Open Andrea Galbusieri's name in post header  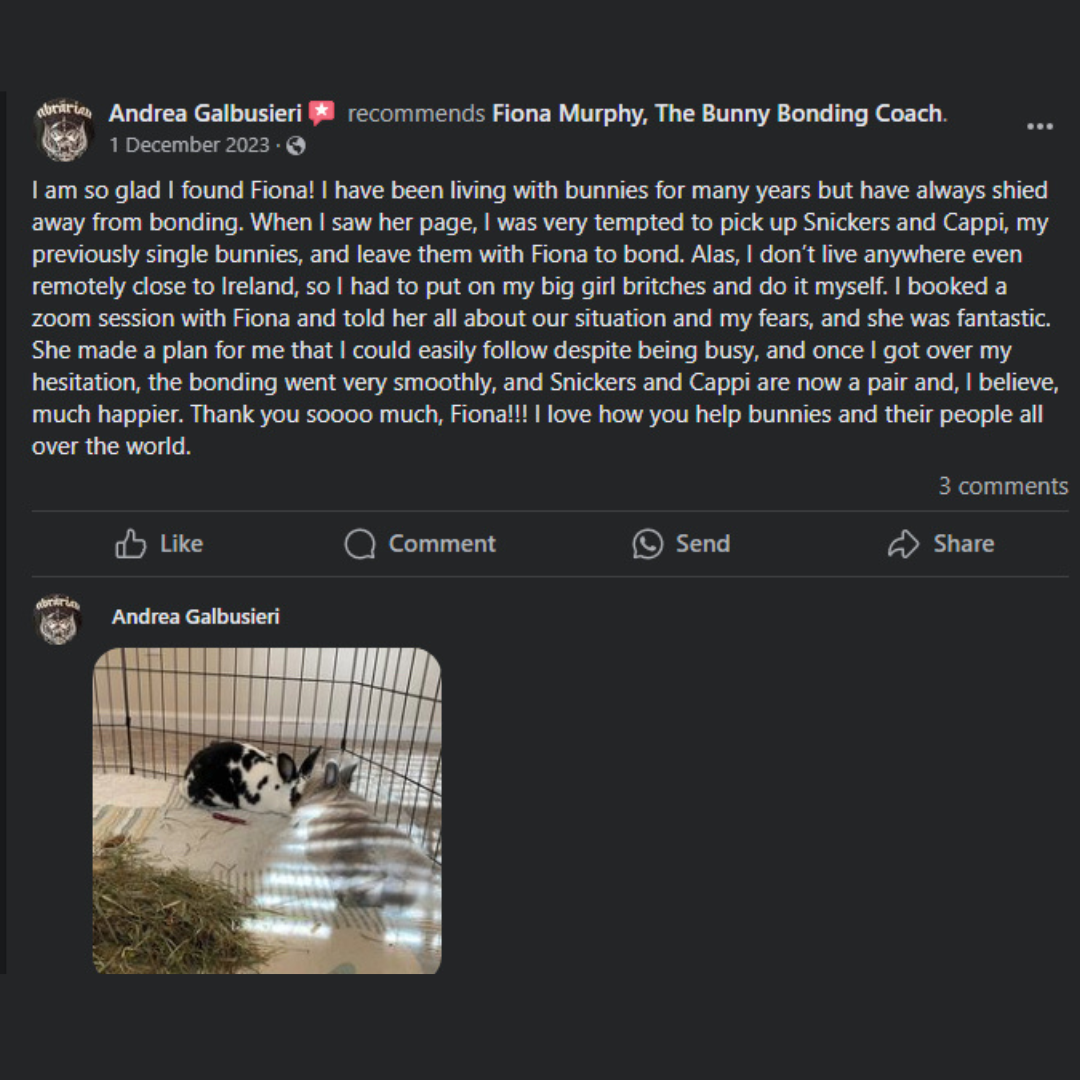(205, 114)
